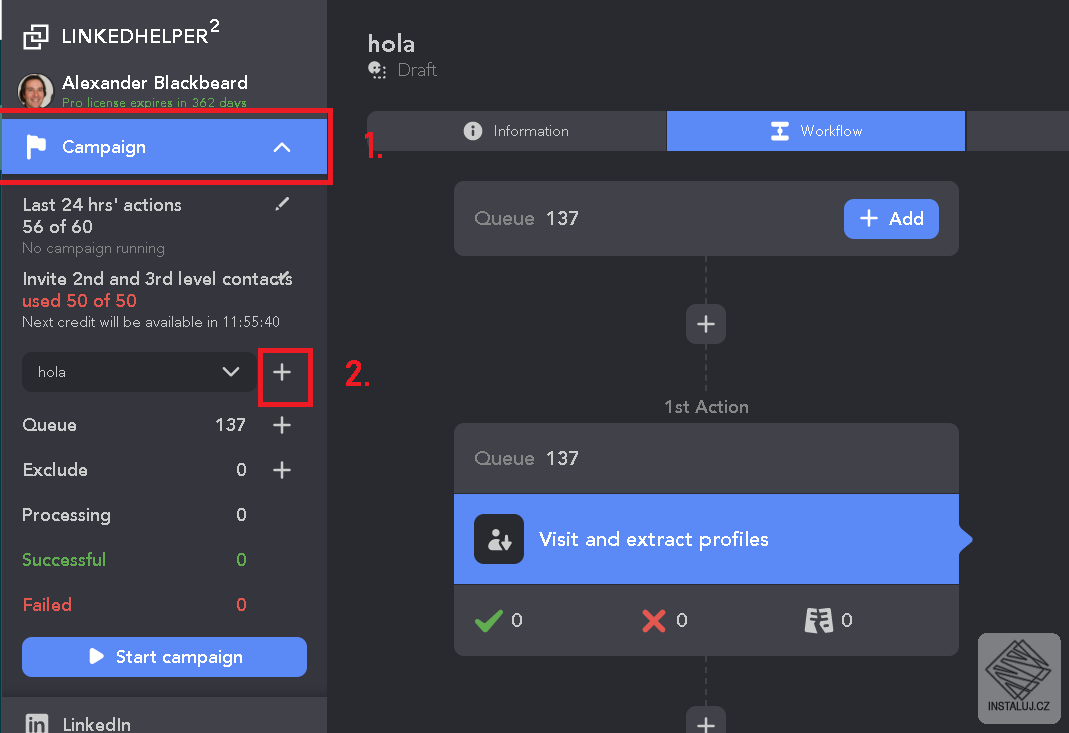1069x733 pixels.
Task: Click the Visit and extract profiles action icon
Action: click(498, 538)
